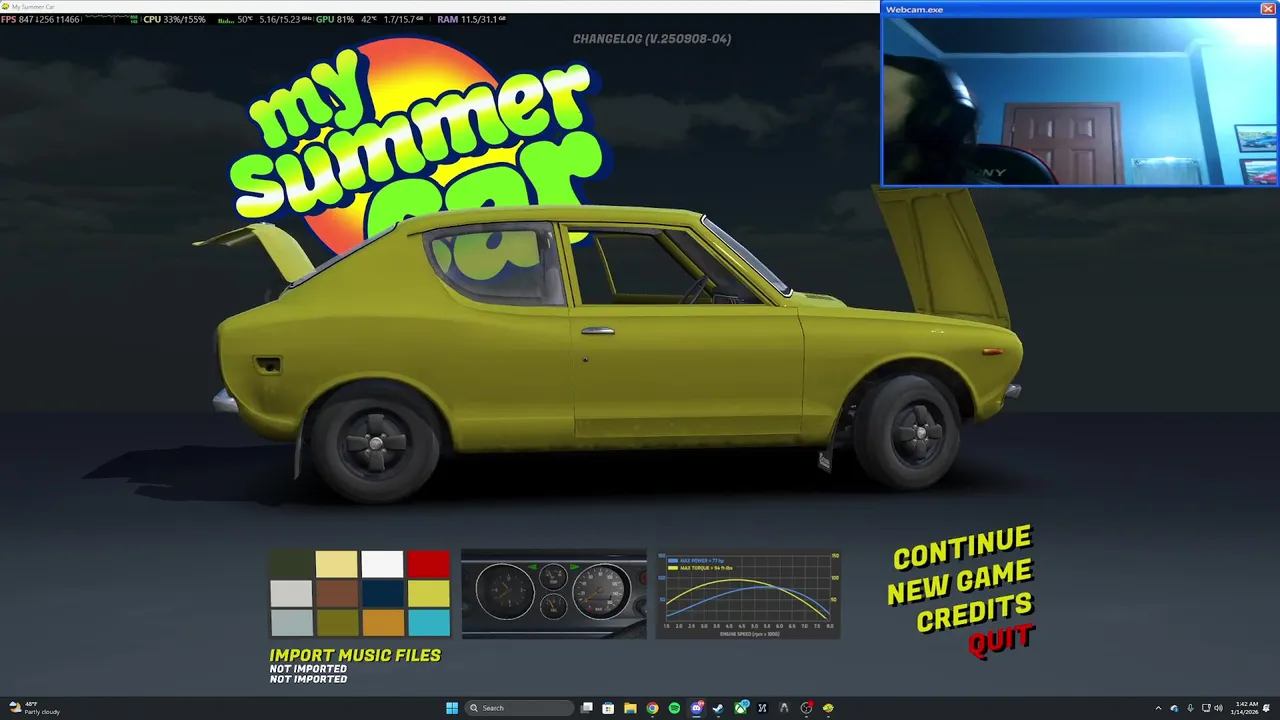
Task: Pick the pale cream yellow paint swatch
Action: coord(336,565)
